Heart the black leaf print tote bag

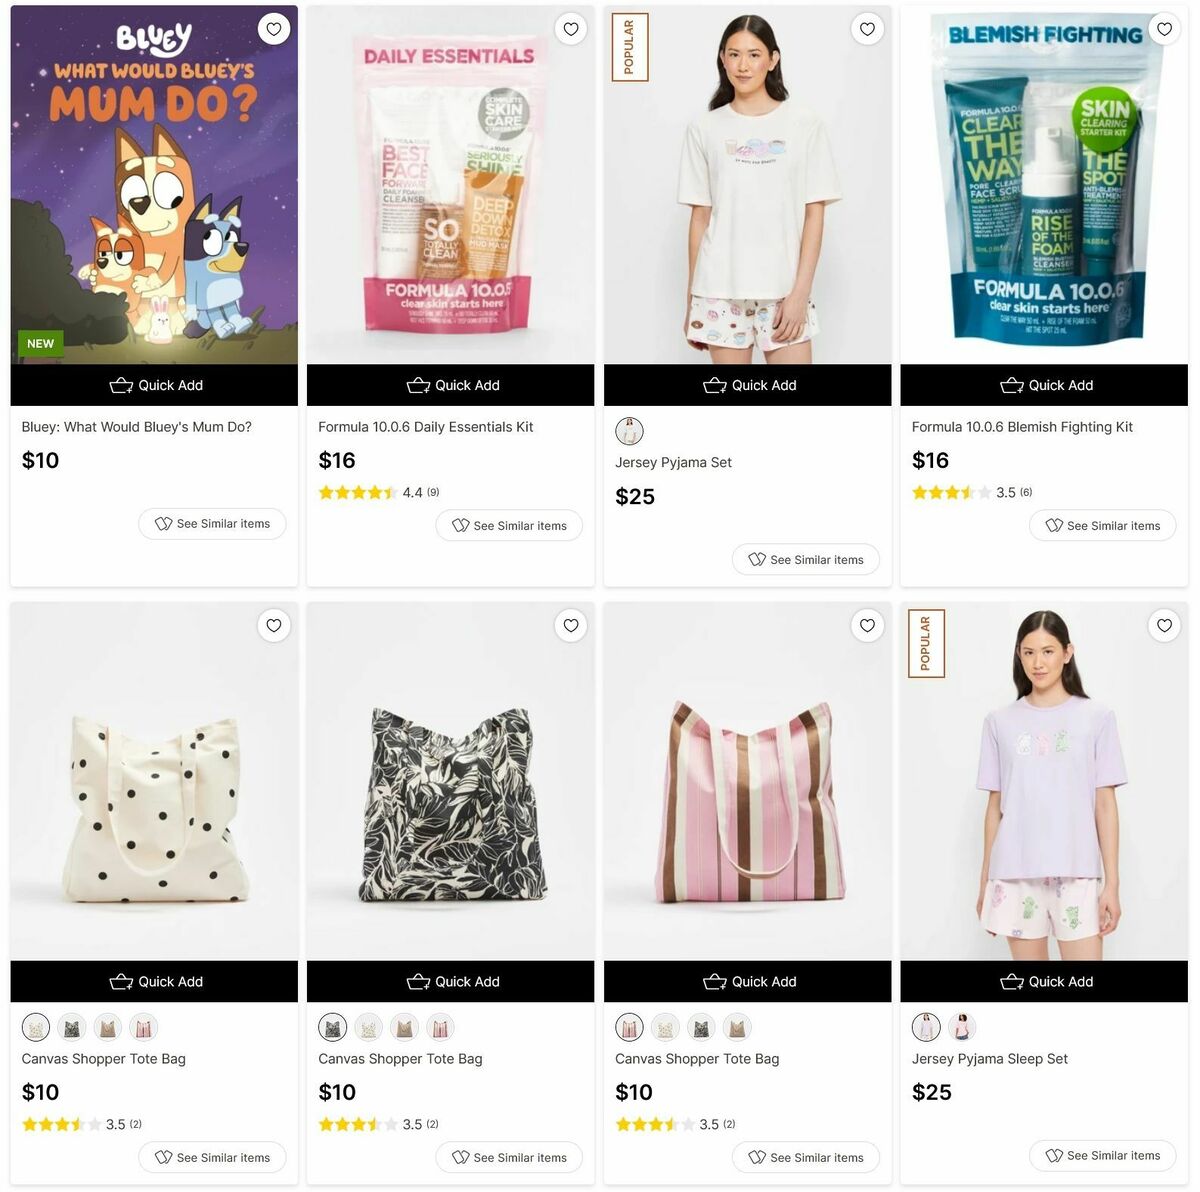(571, 625)
